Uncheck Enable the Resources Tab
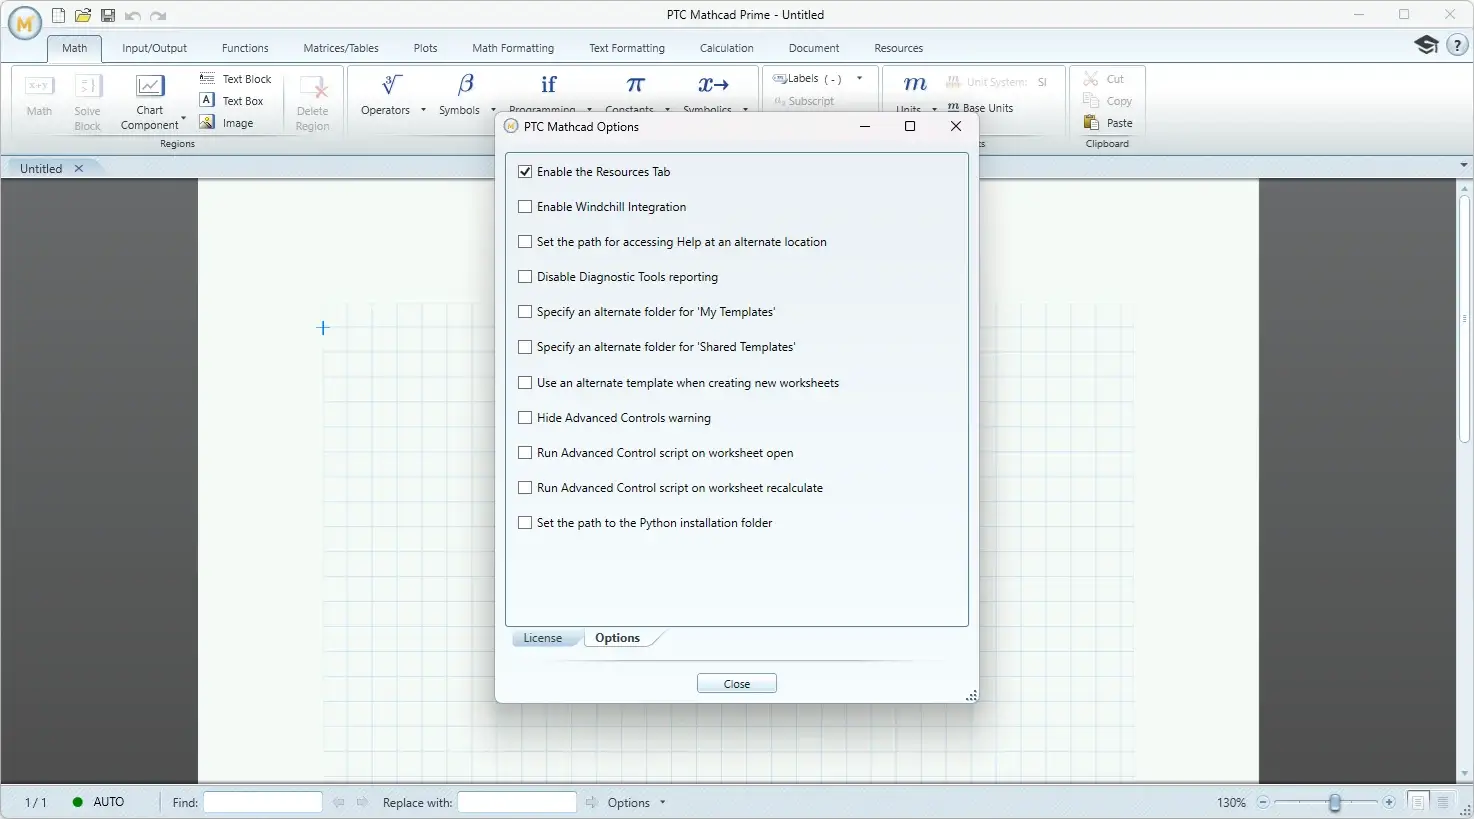The width and height of the screenshot is (1474, 819). click(x=525, y=172)
